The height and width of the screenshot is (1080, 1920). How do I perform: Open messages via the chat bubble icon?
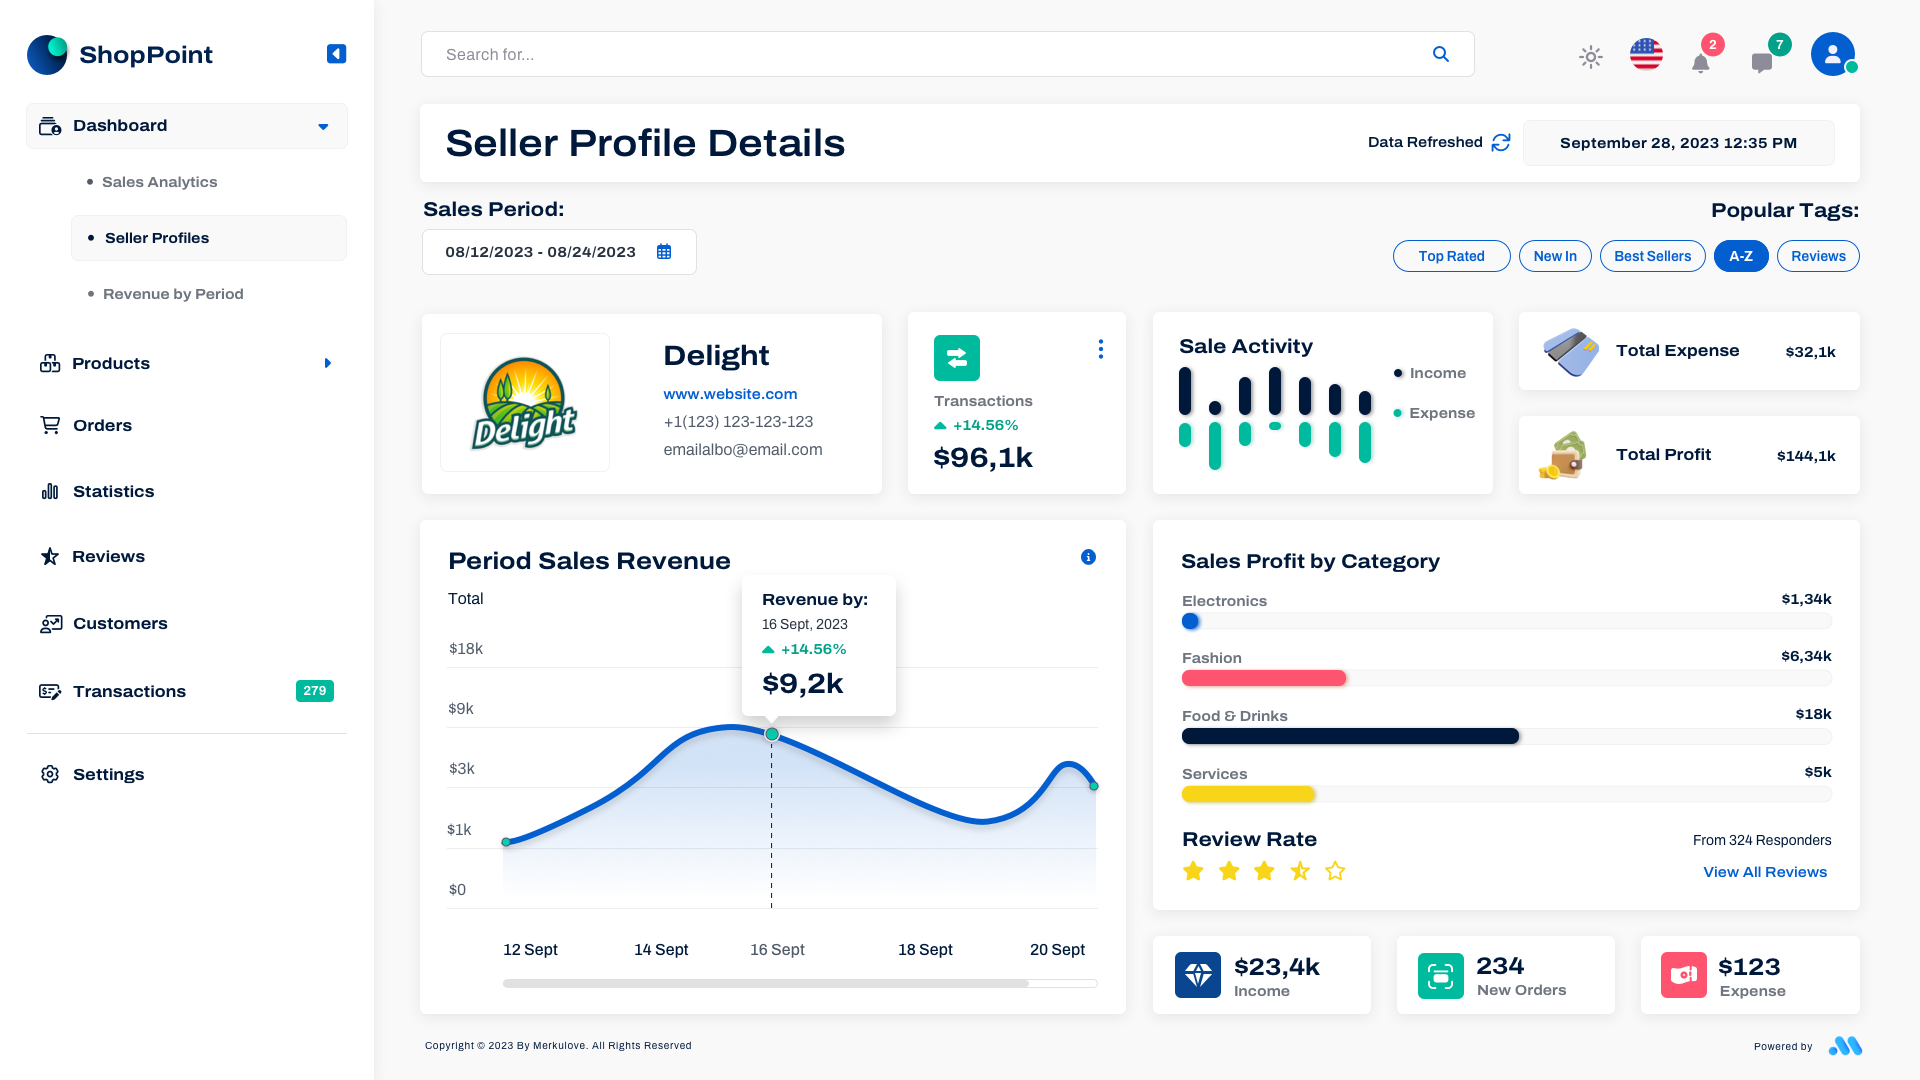[x=1762, y=62]
